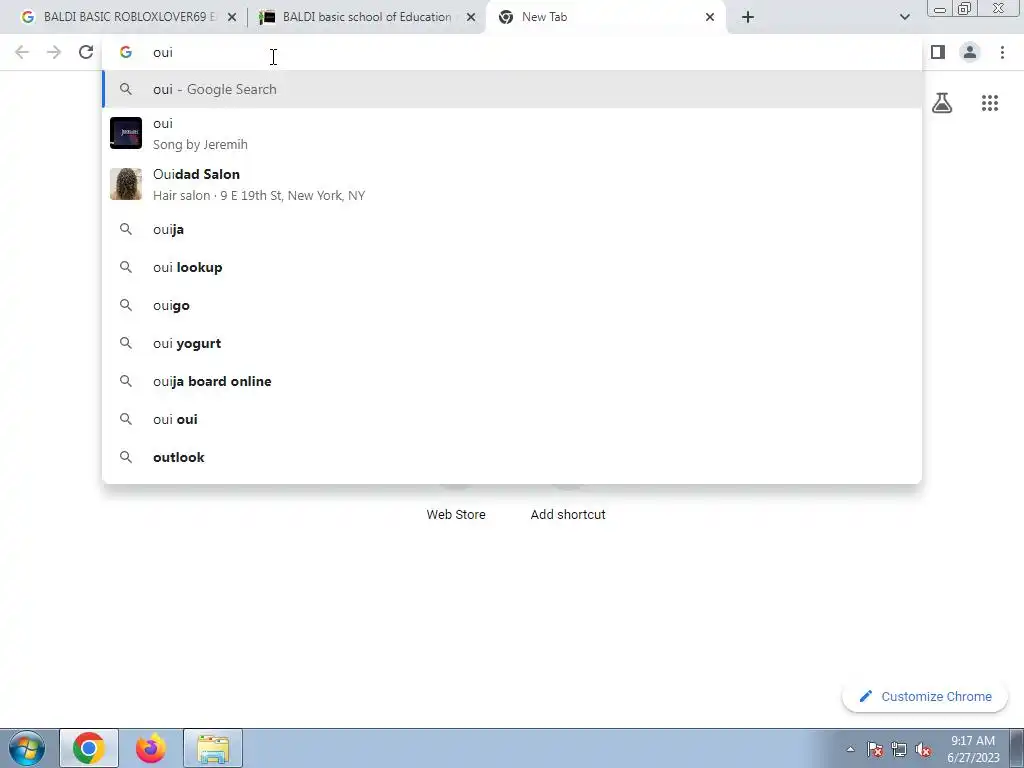Click the Google logo in address bar

125,52
